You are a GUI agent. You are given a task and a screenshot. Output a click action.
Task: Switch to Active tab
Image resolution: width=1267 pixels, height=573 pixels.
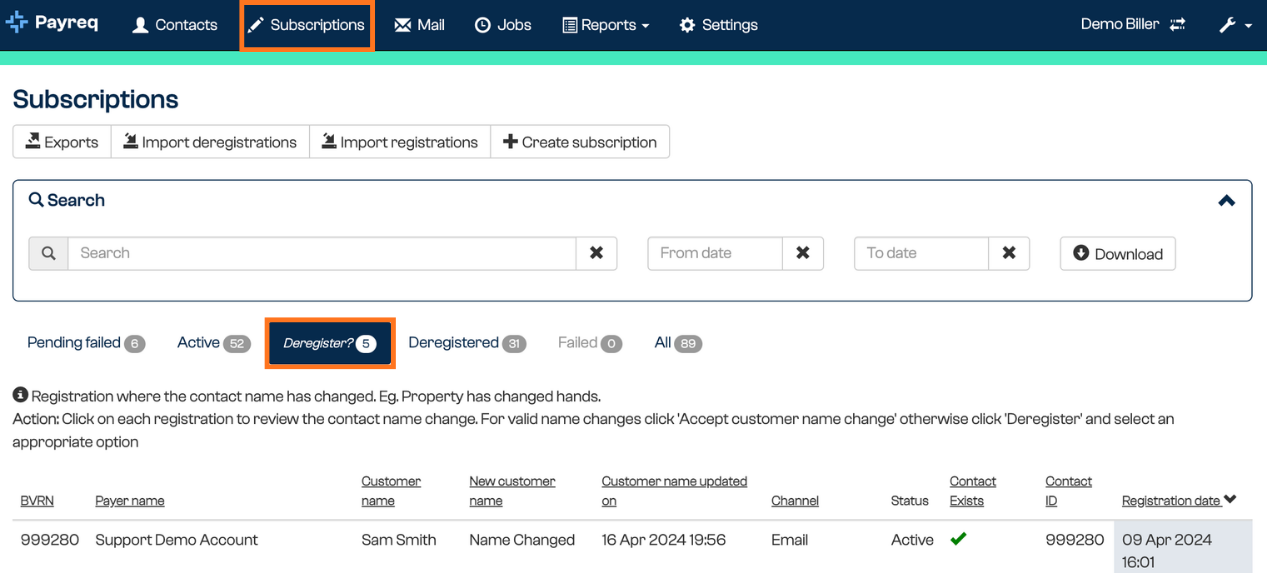pyautogui.click(x=213, y=343)
